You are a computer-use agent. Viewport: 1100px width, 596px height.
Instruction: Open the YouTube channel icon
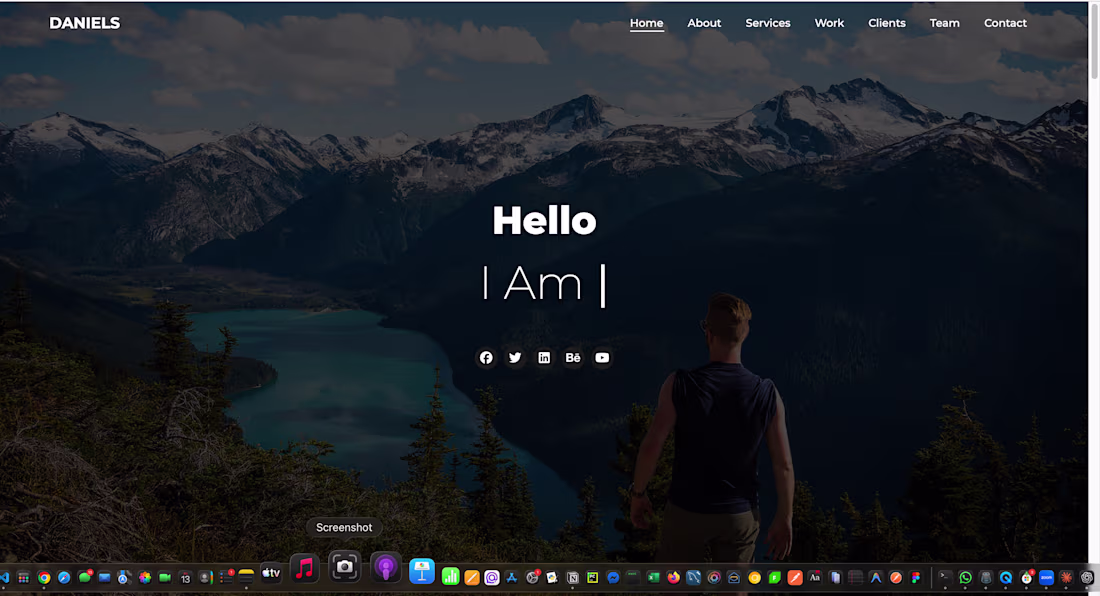[x=602, y=357]
